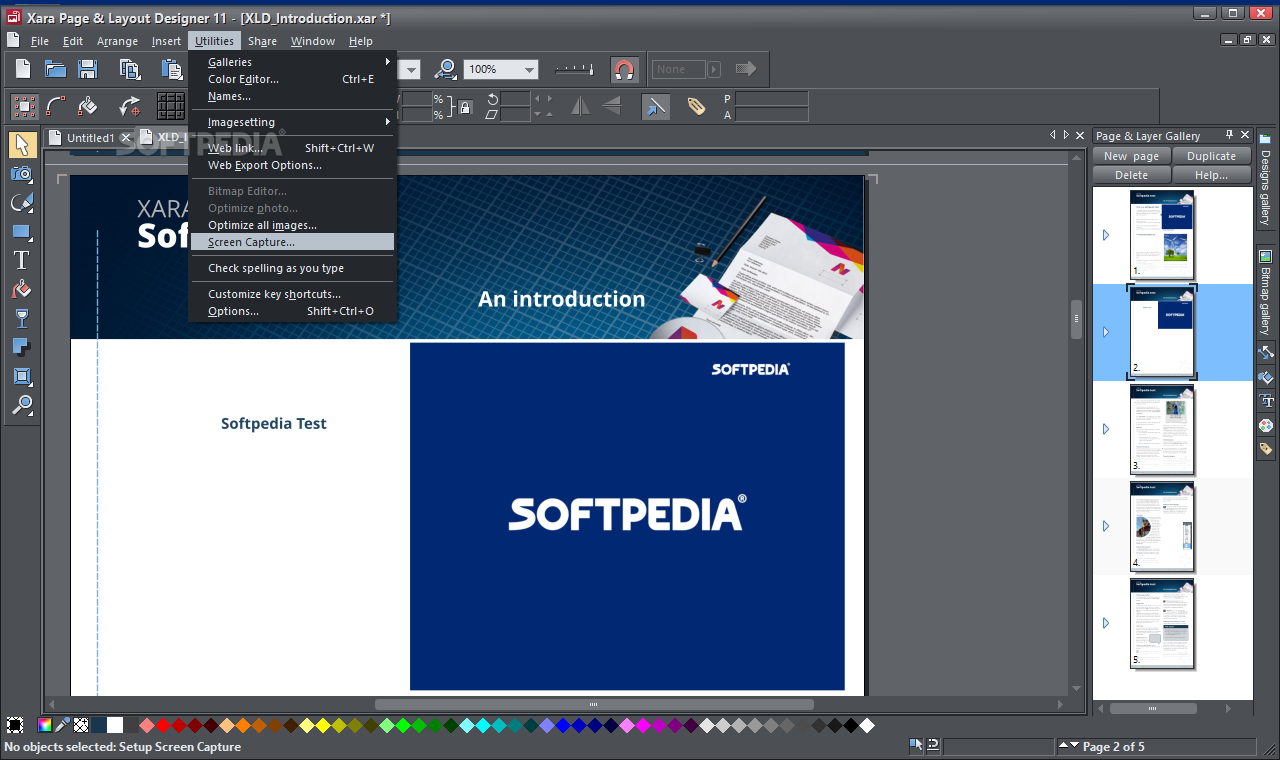Toggle the highlighted scale line widths button

tap(656, 106)
